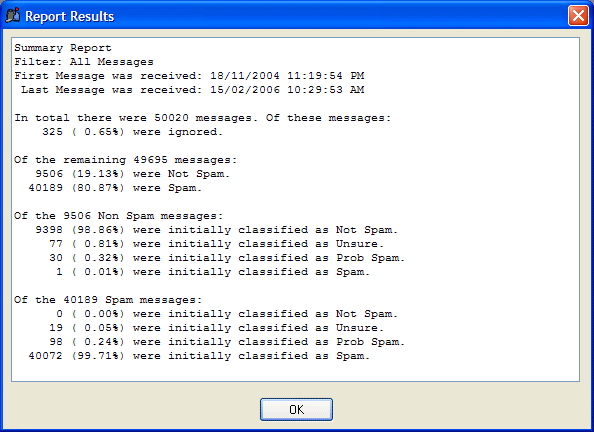Screen dimensions: 594x432
Task: Click the 40072 (99.71%) classified as Spam line
Action: (199, 356)
